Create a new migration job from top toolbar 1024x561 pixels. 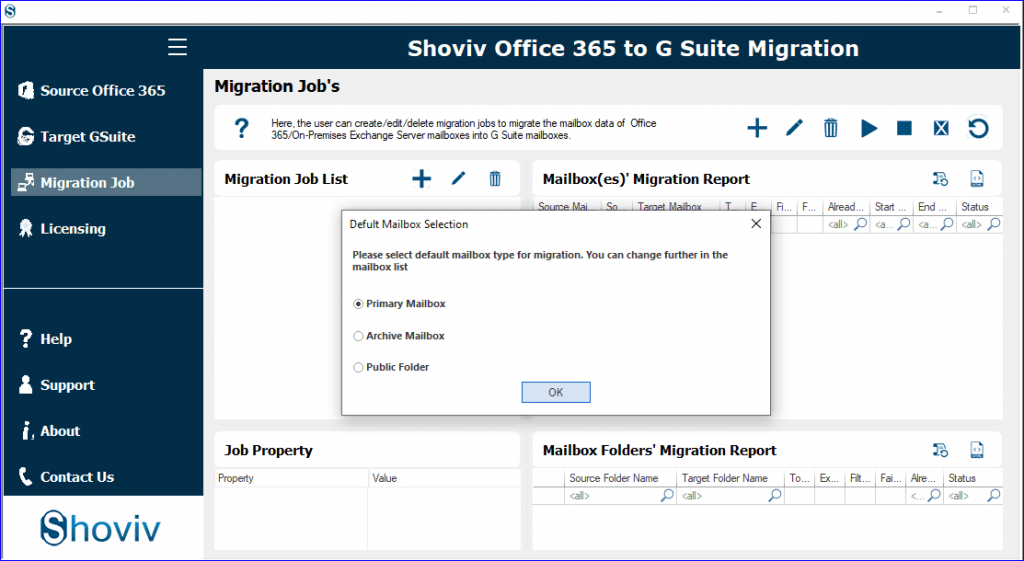(757, 128)
